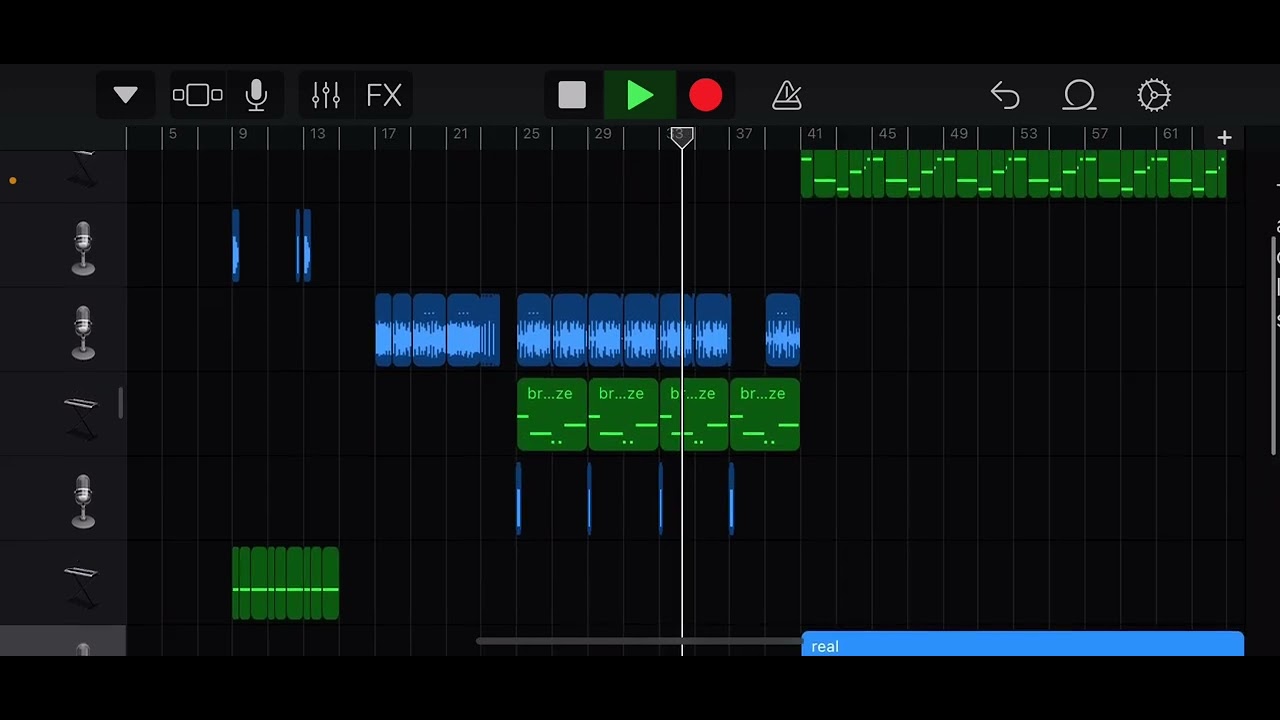Tap the microphone instrument button in toolbar
This screenshot has width=1280, height=720.
(x=256, y=95)
